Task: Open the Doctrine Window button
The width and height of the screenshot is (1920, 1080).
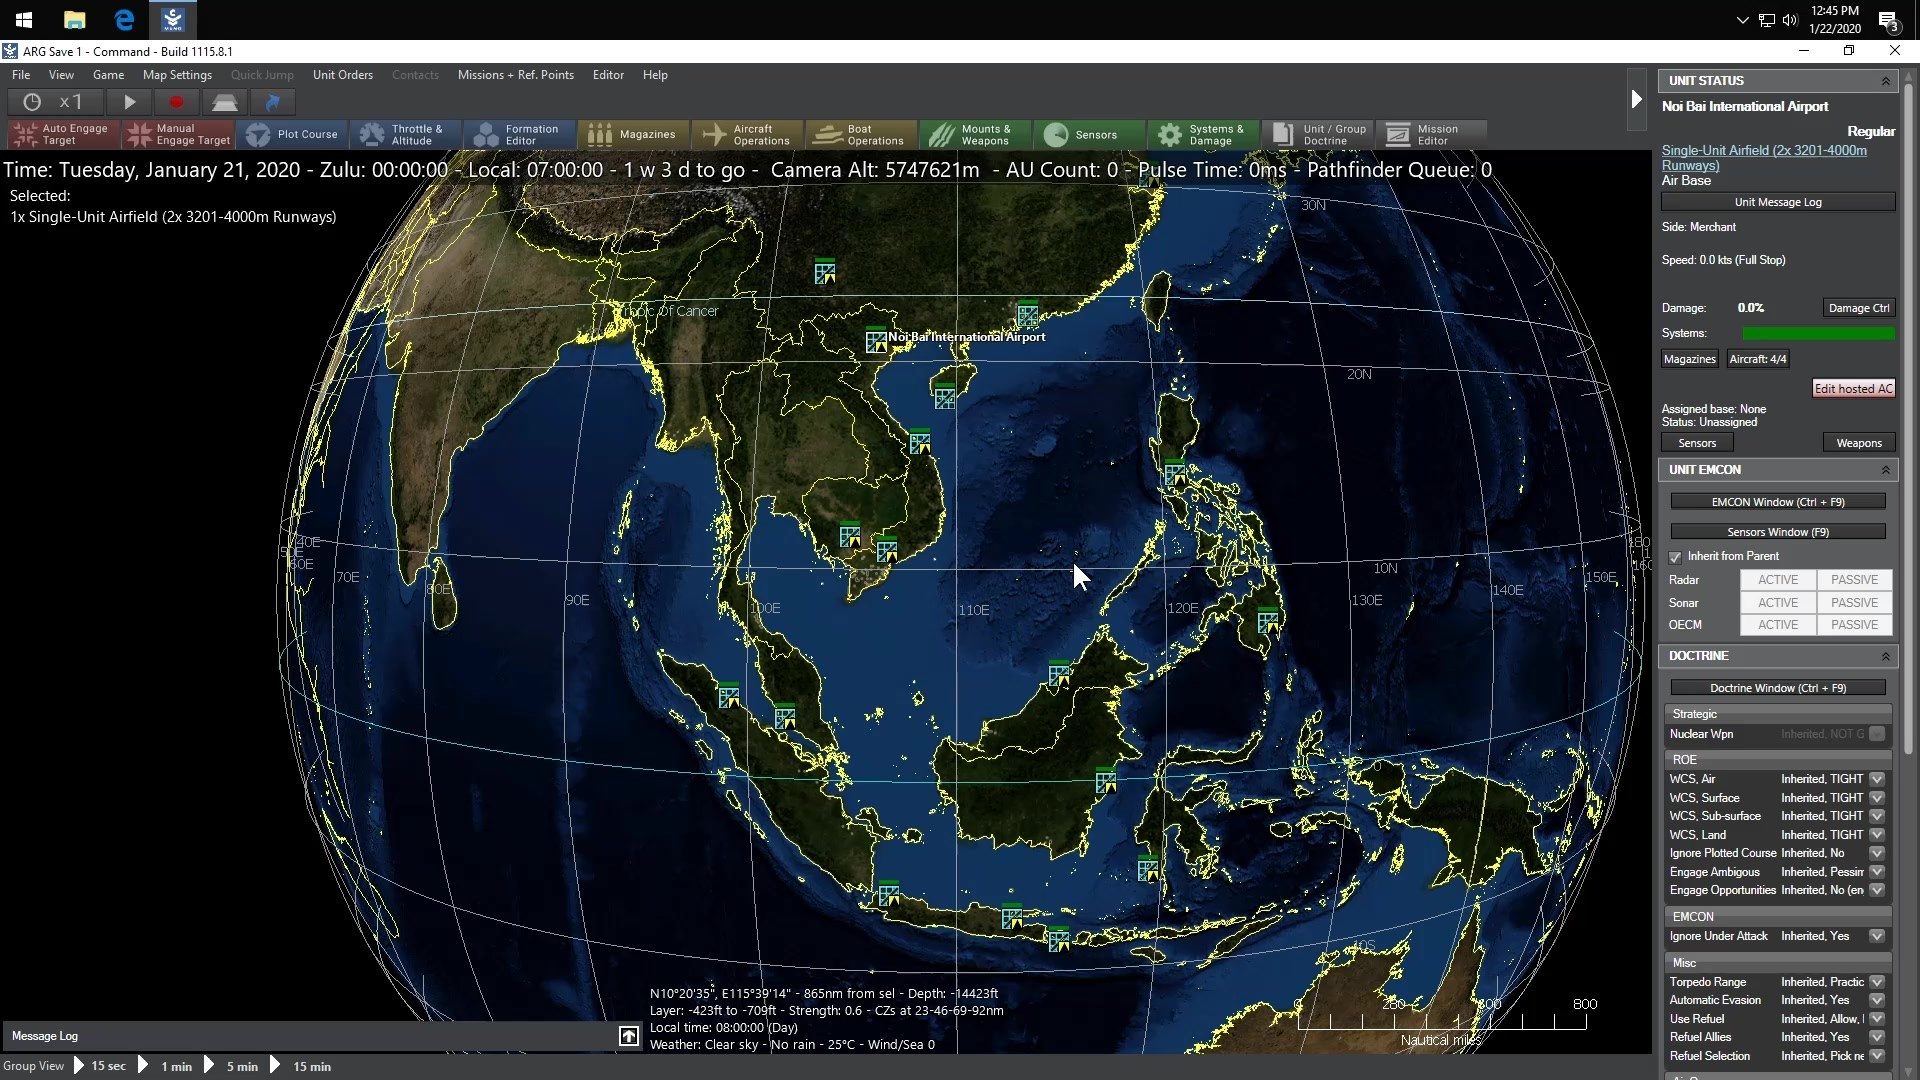Action: (x=1778, y=688)
